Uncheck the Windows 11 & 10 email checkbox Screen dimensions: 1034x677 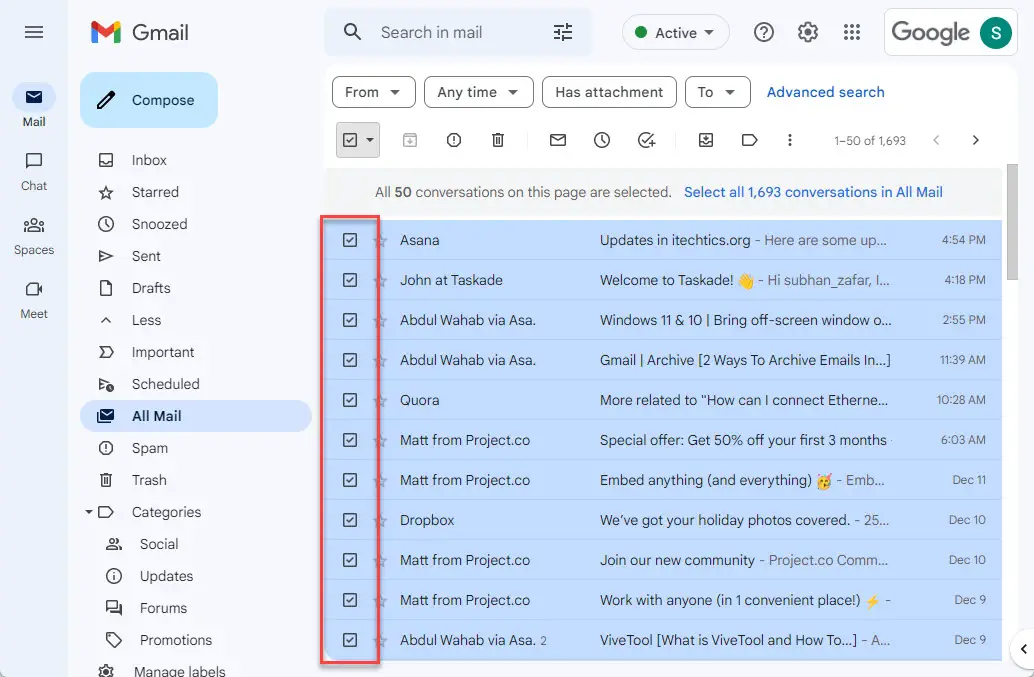click(350, 320)
